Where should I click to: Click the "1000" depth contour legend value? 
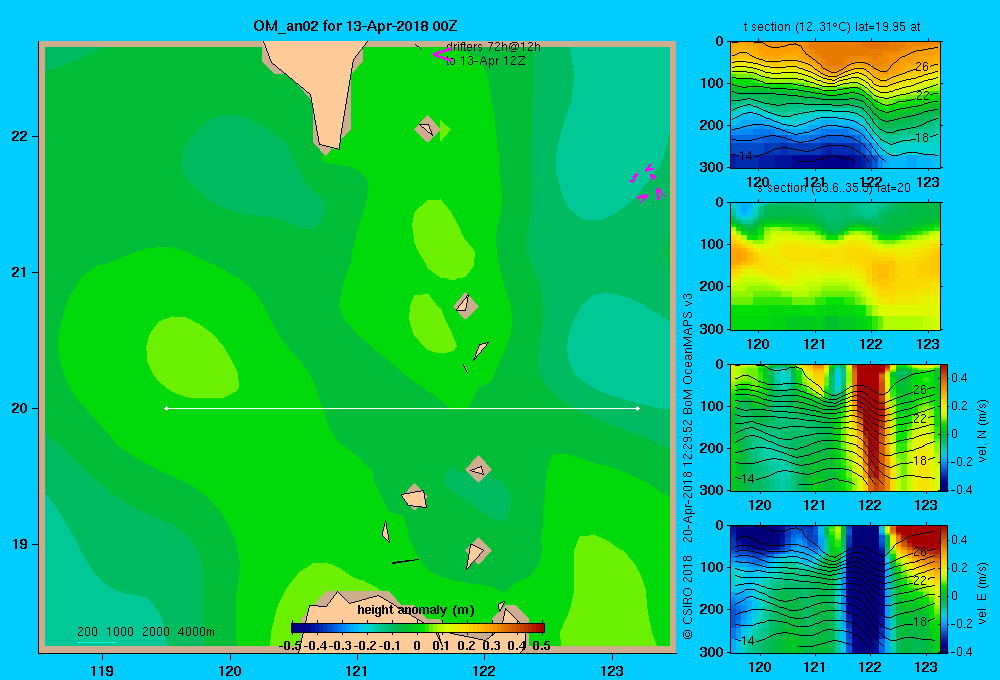120,632
